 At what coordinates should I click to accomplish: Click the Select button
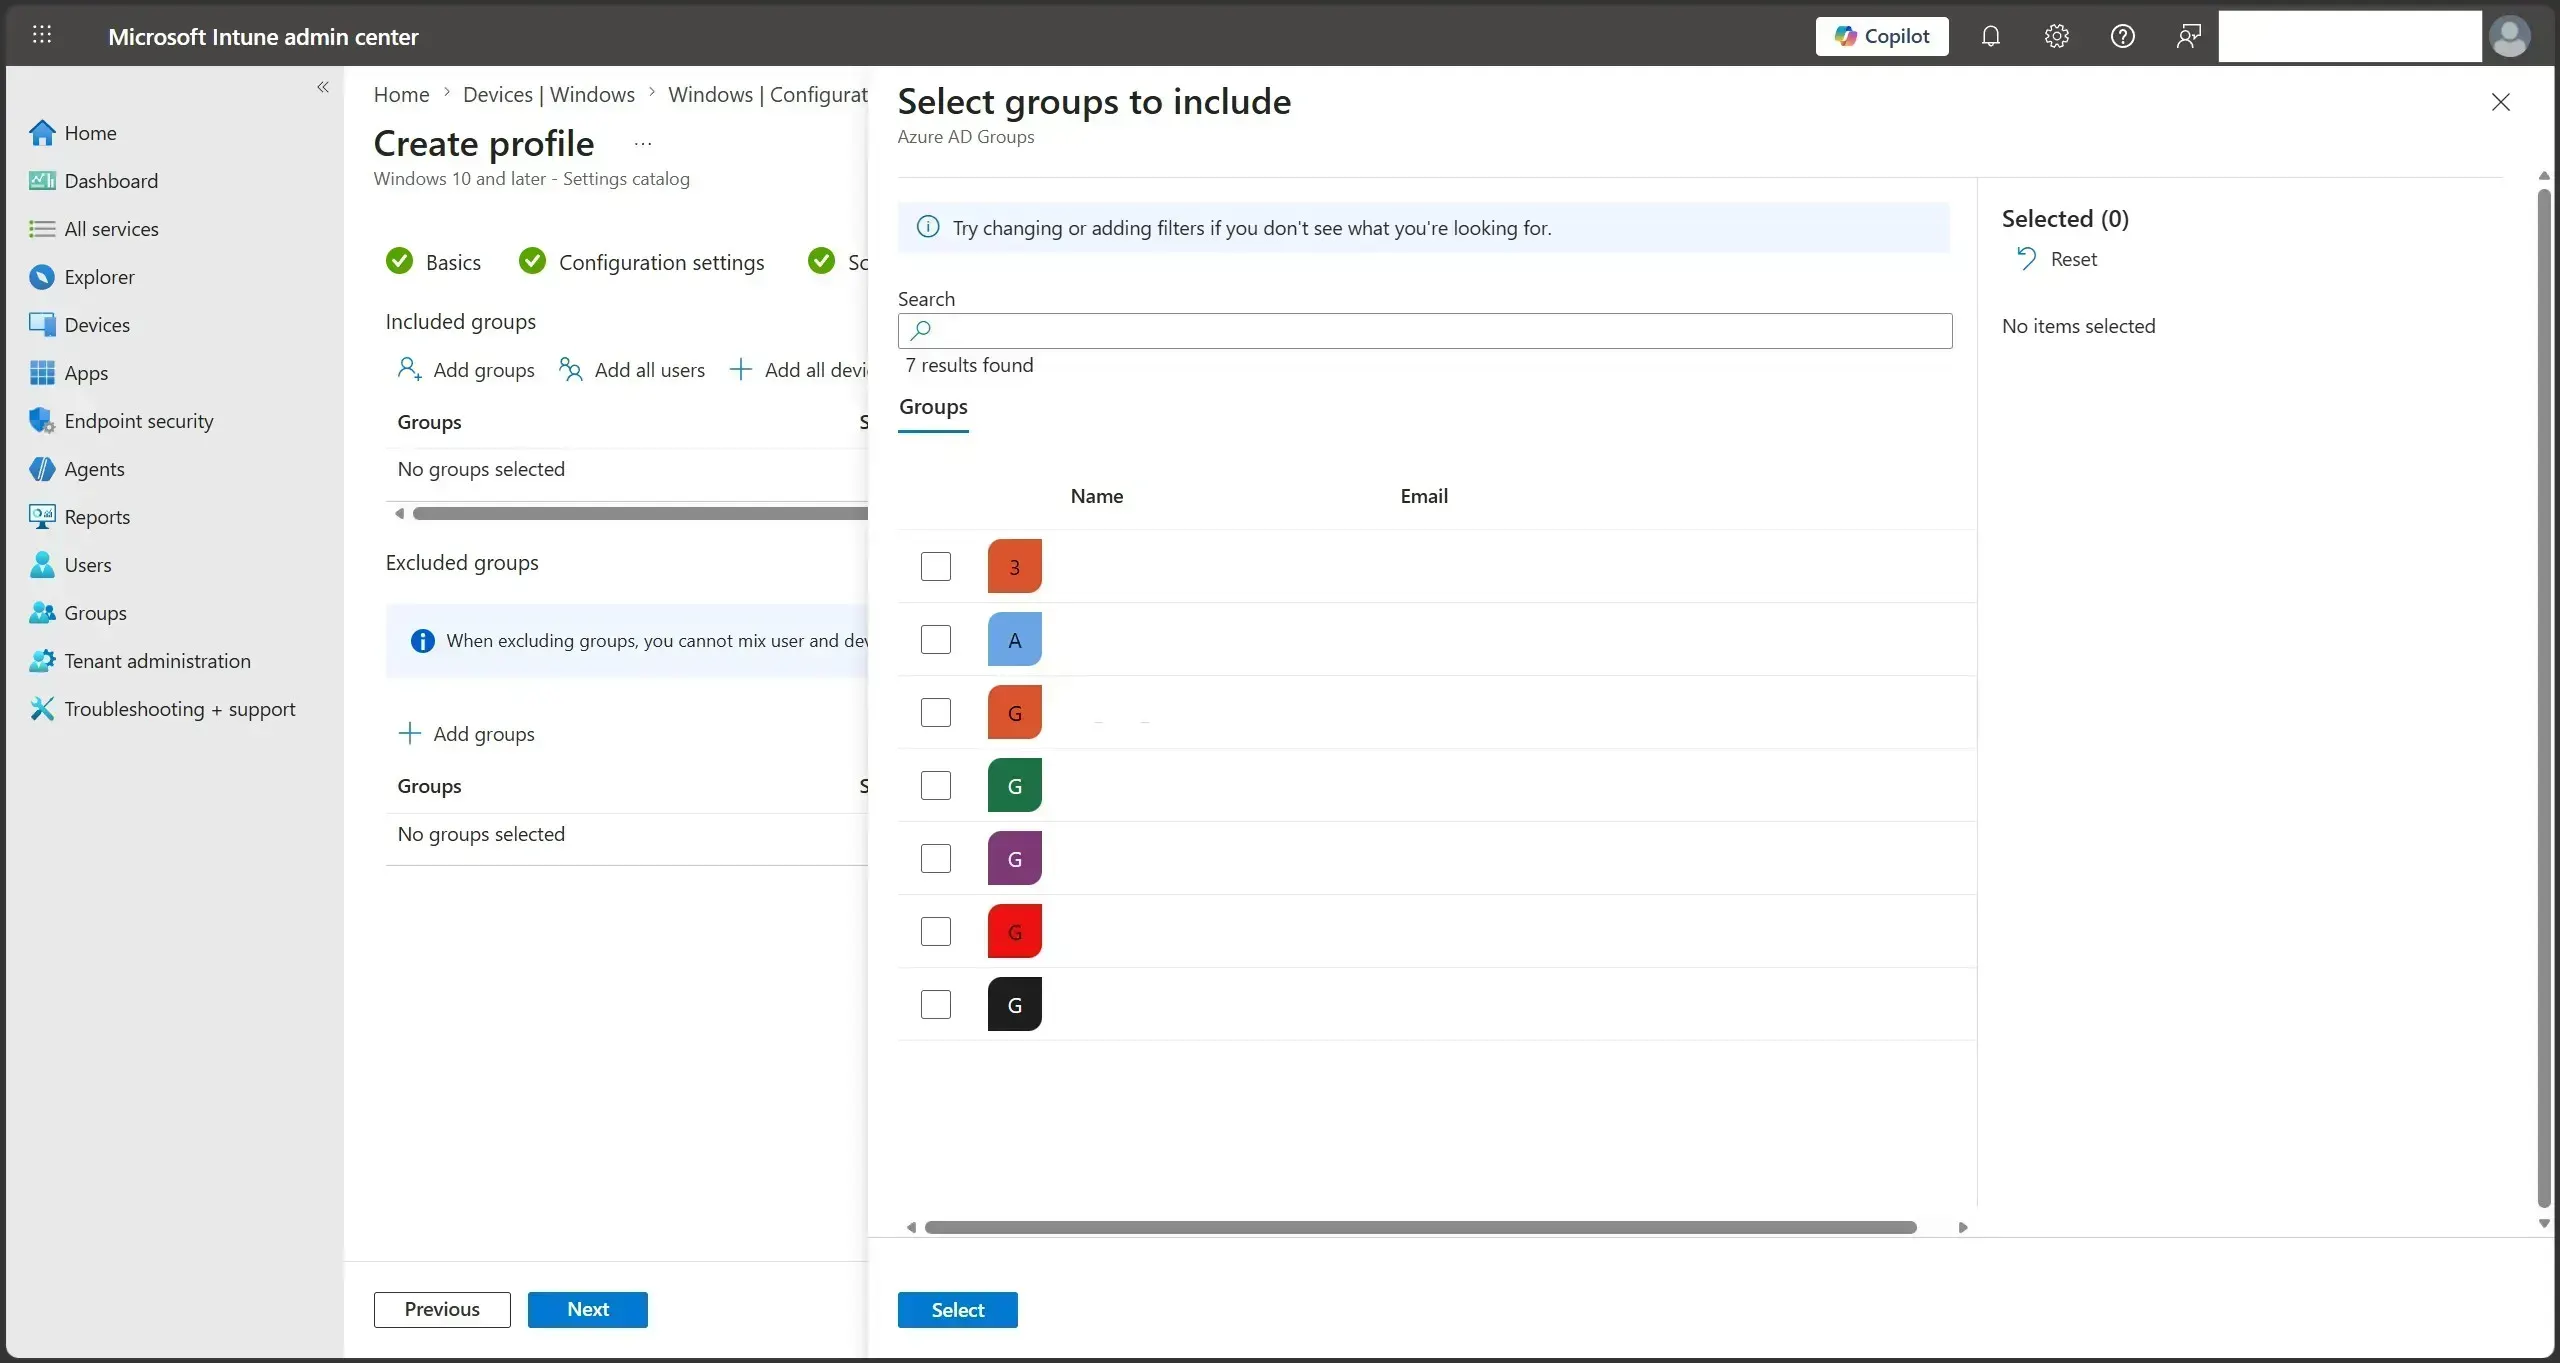coord(958,1310)
